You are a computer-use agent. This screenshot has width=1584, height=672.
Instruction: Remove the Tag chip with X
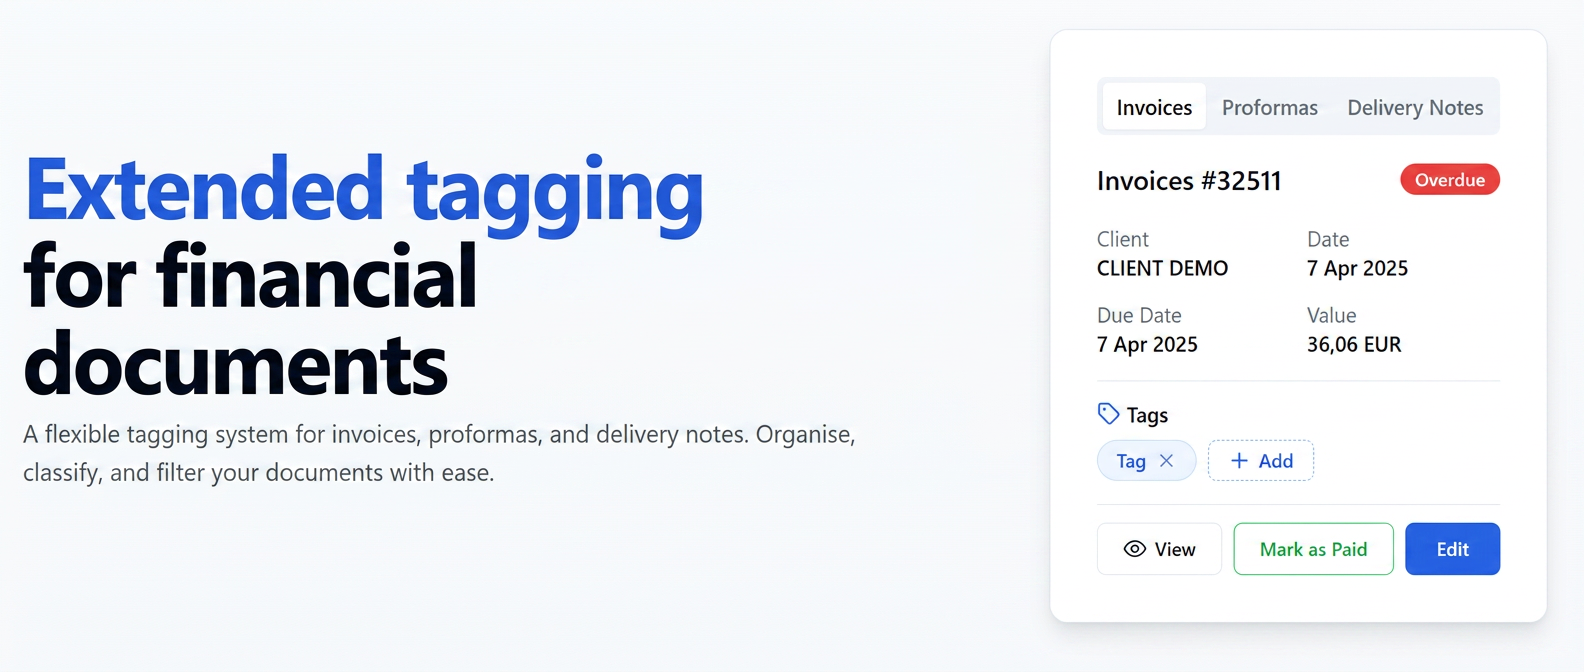pyautogui.click(x=1166, y=460)
